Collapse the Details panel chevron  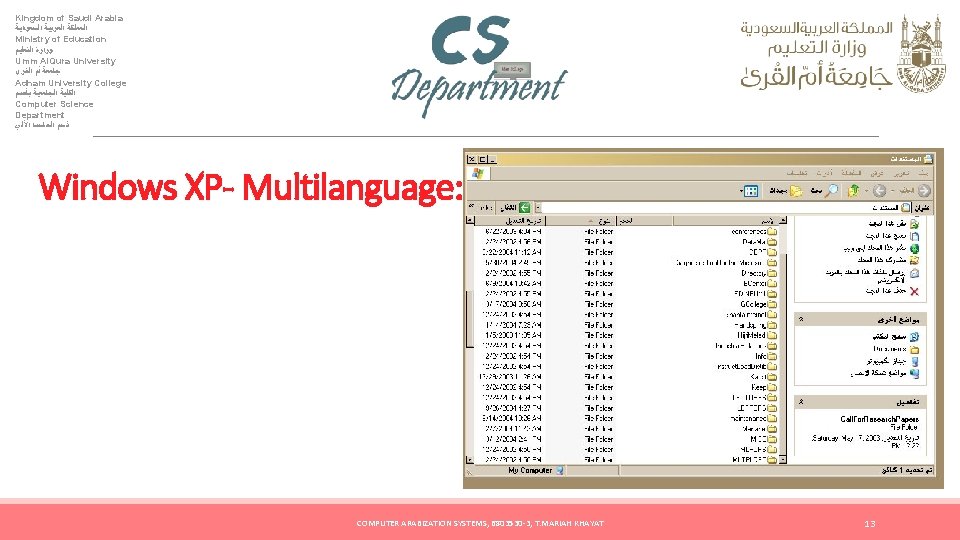coord(801,402)
